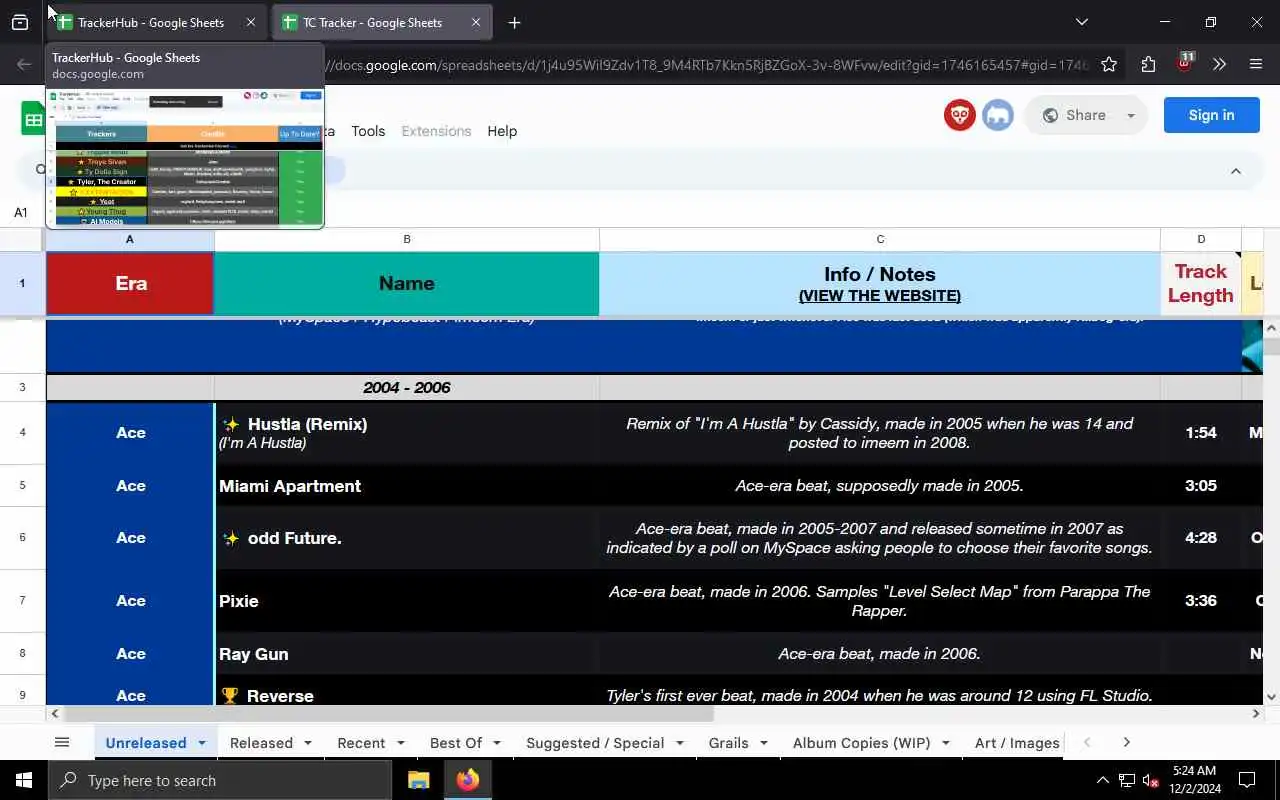Open the all sheets list icon
This screenshot has width=1280, height=800.
62,742
